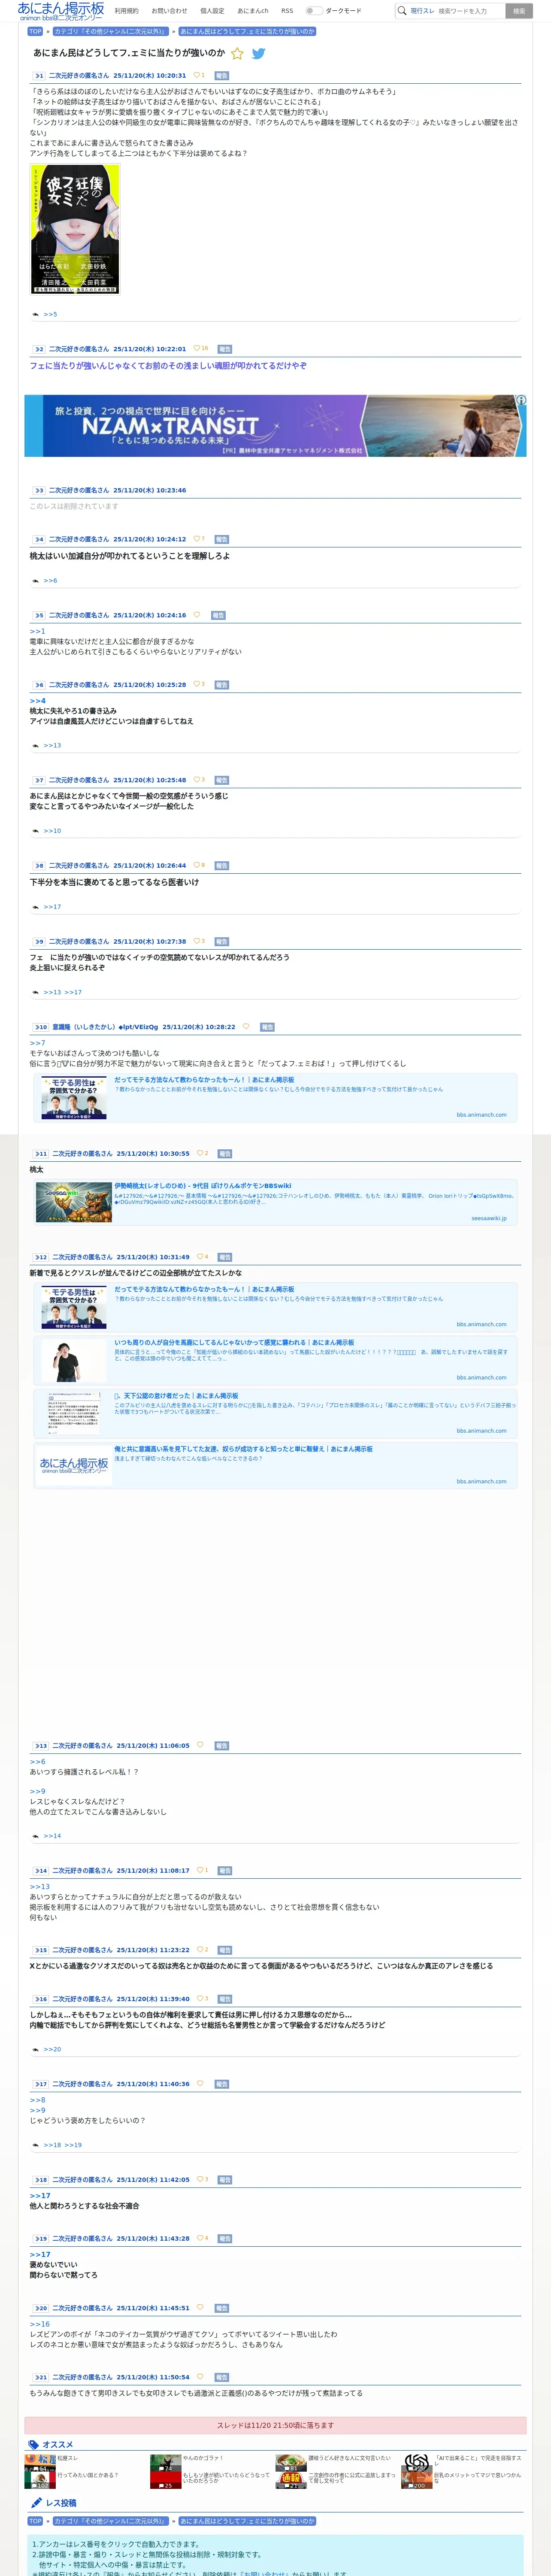
Task: Follow reply link >>17 under post 9
Action: [73, 993]
